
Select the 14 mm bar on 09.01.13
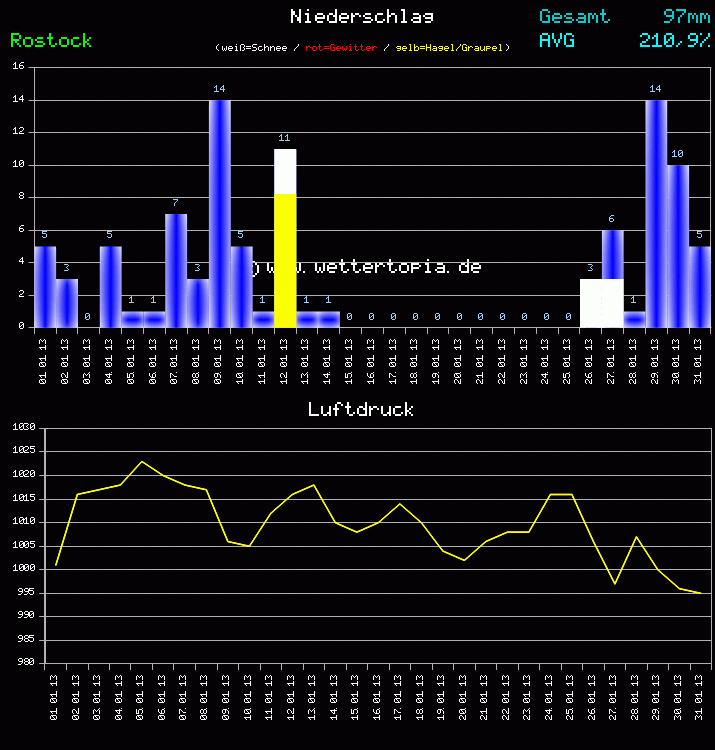coord(220,213)
